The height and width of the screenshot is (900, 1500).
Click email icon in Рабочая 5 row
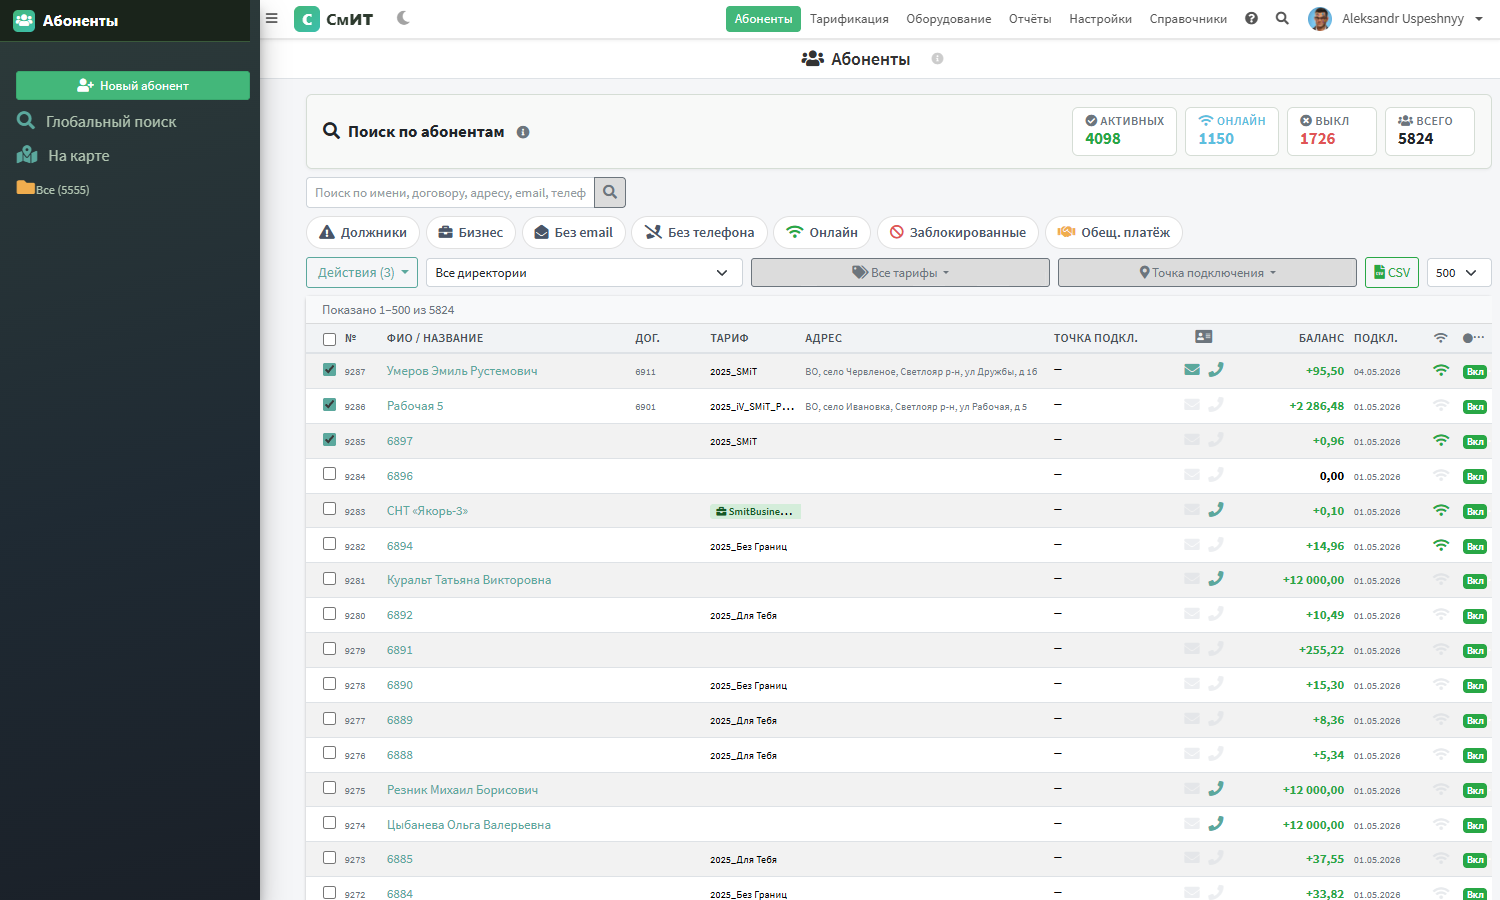point(1192,405)
